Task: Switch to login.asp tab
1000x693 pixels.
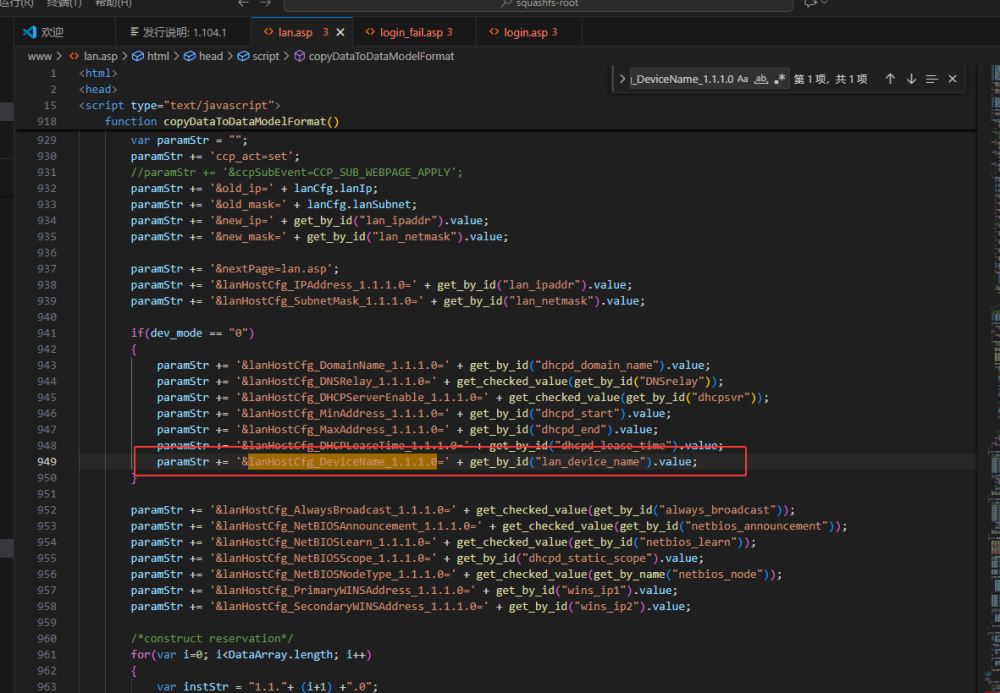Action: coord(524,32)
